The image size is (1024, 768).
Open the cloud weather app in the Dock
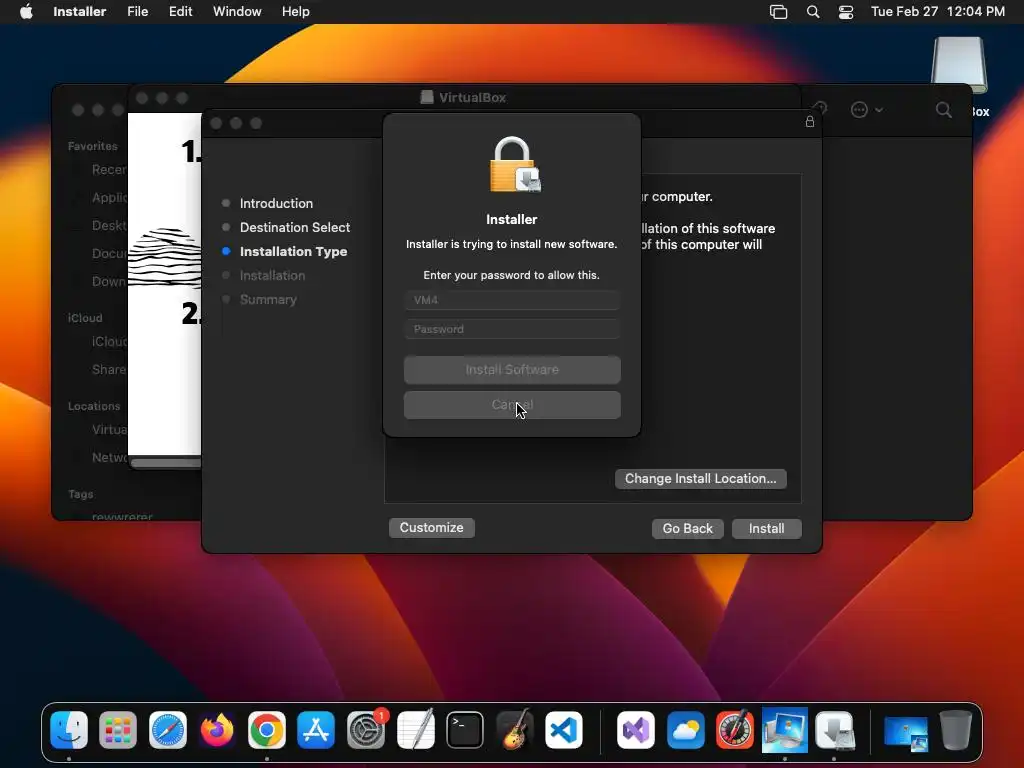[685, 729]
